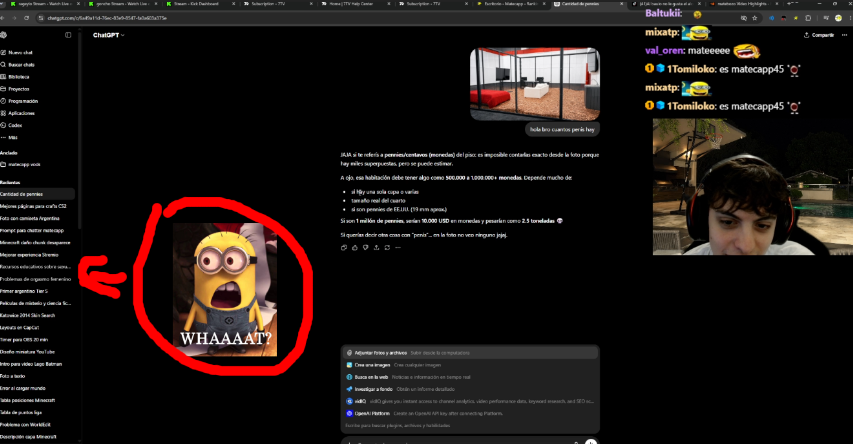The height and width of the screenshot is (444, 853).
Task: Open chat 'Timer para OBS 20 min'
Action: coord(24,340)
